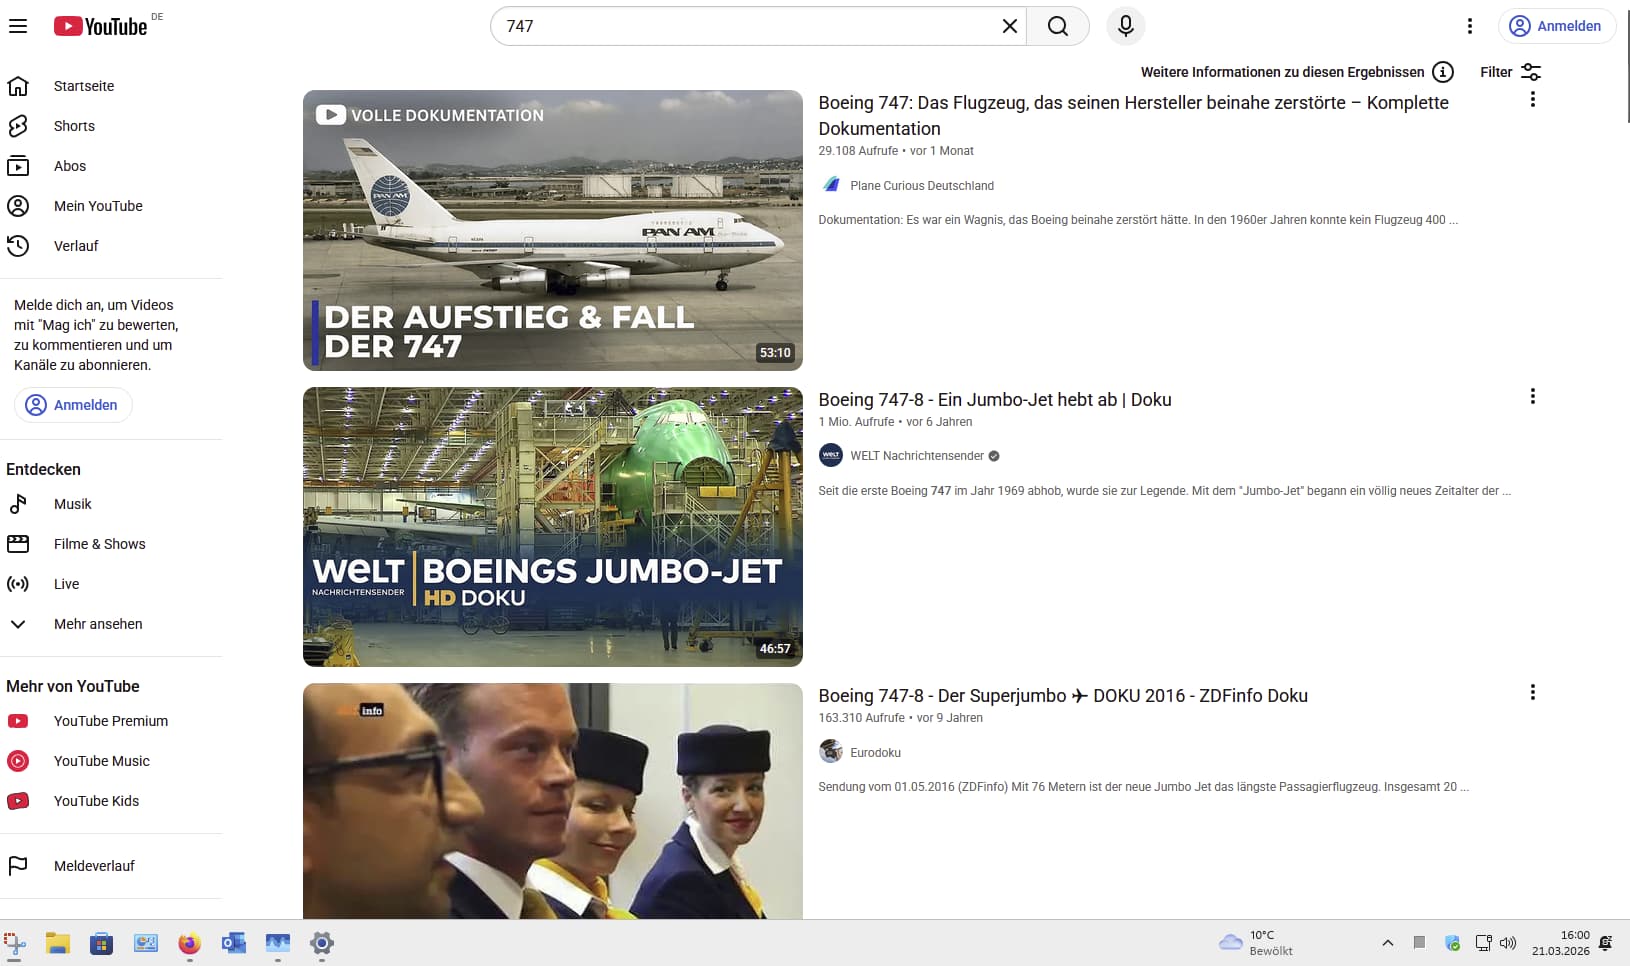Click '163.310 Aufrufe • vor 9 Jahren' text

point(900,718)
